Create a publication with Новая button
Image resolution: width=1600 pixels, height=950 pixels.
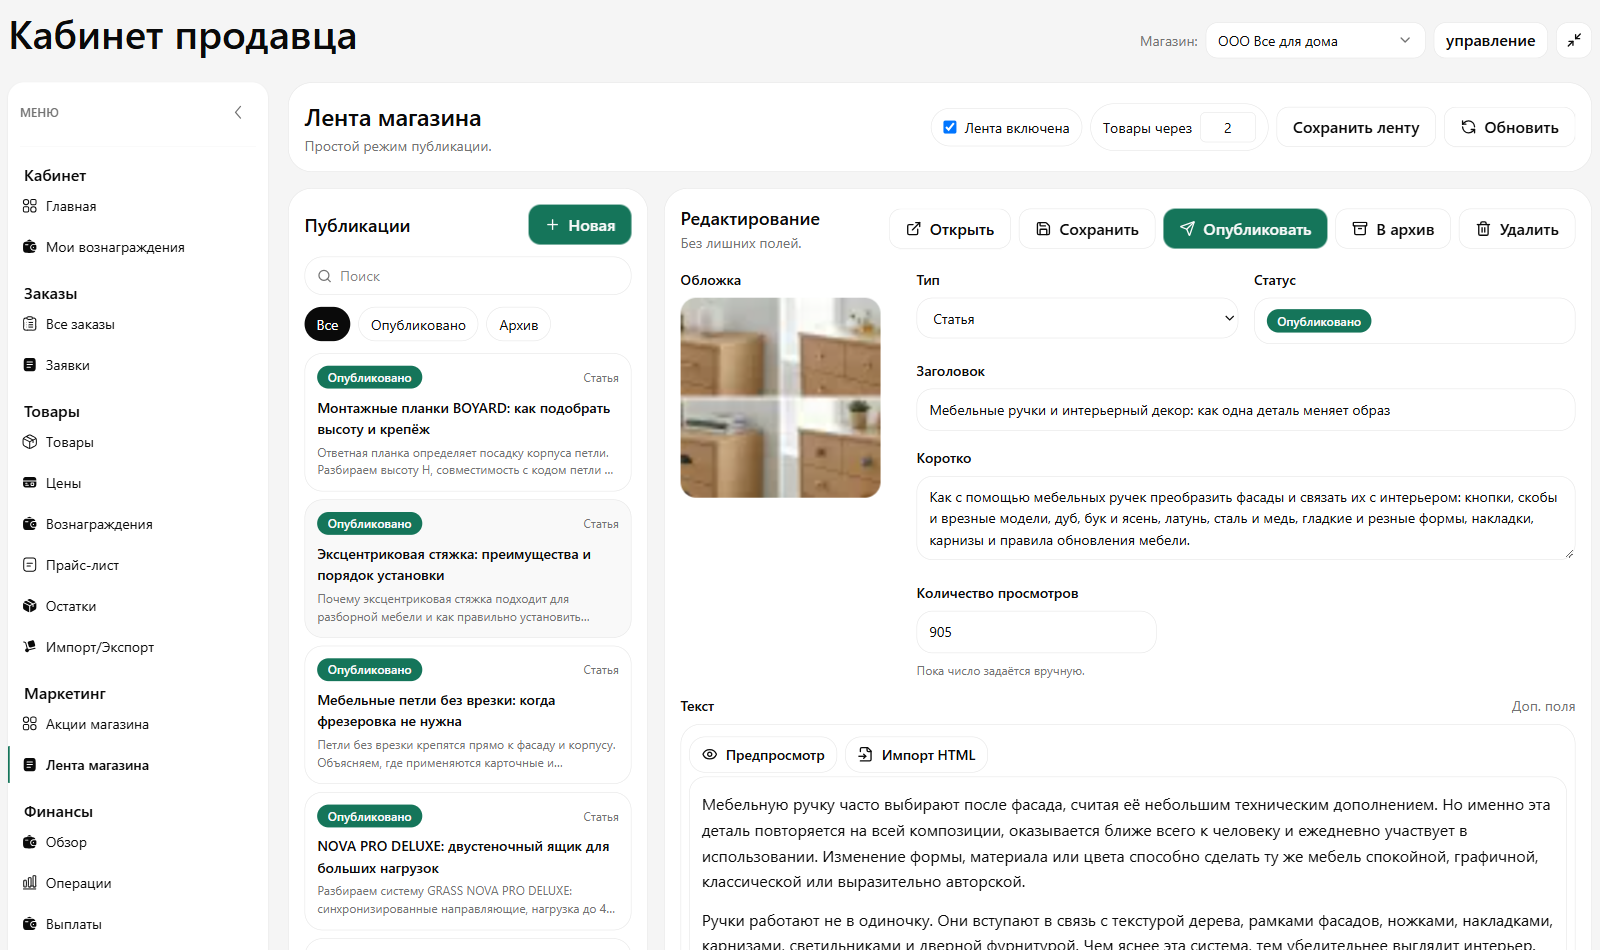[x=580, y=225]
